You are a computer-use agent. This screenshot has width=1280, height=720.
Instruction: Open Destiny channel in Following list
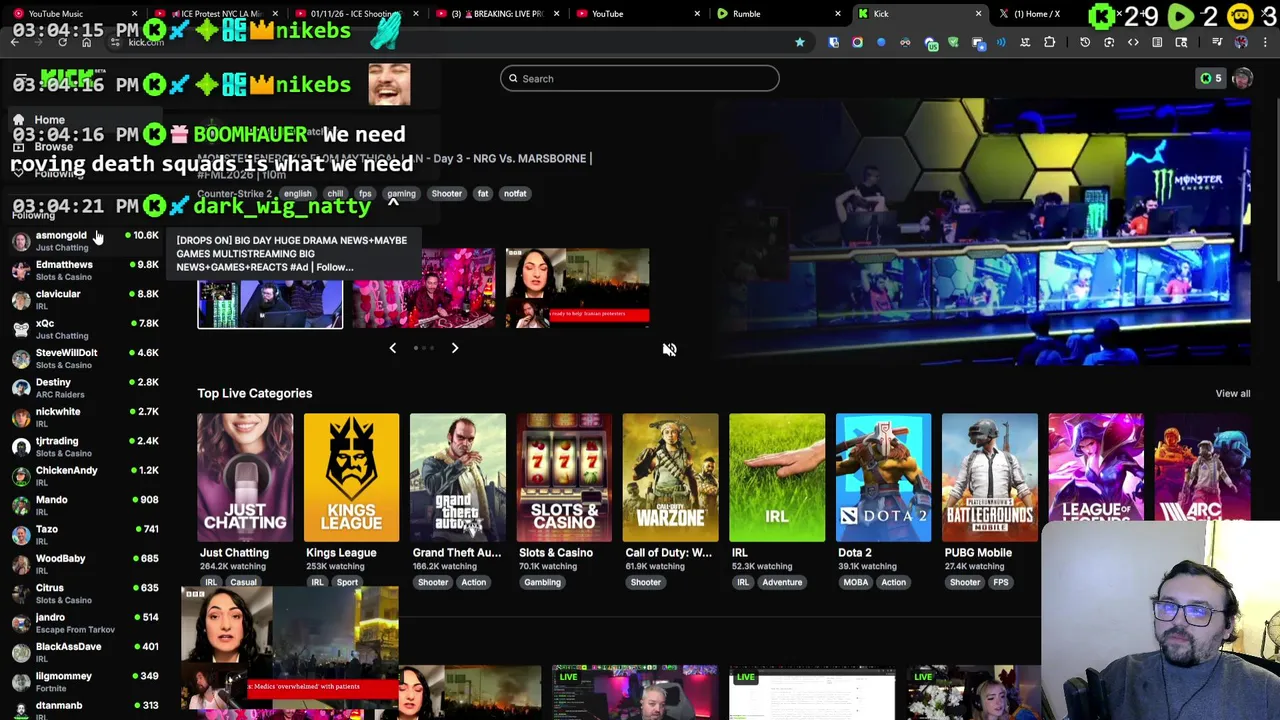tap(85, 388)
